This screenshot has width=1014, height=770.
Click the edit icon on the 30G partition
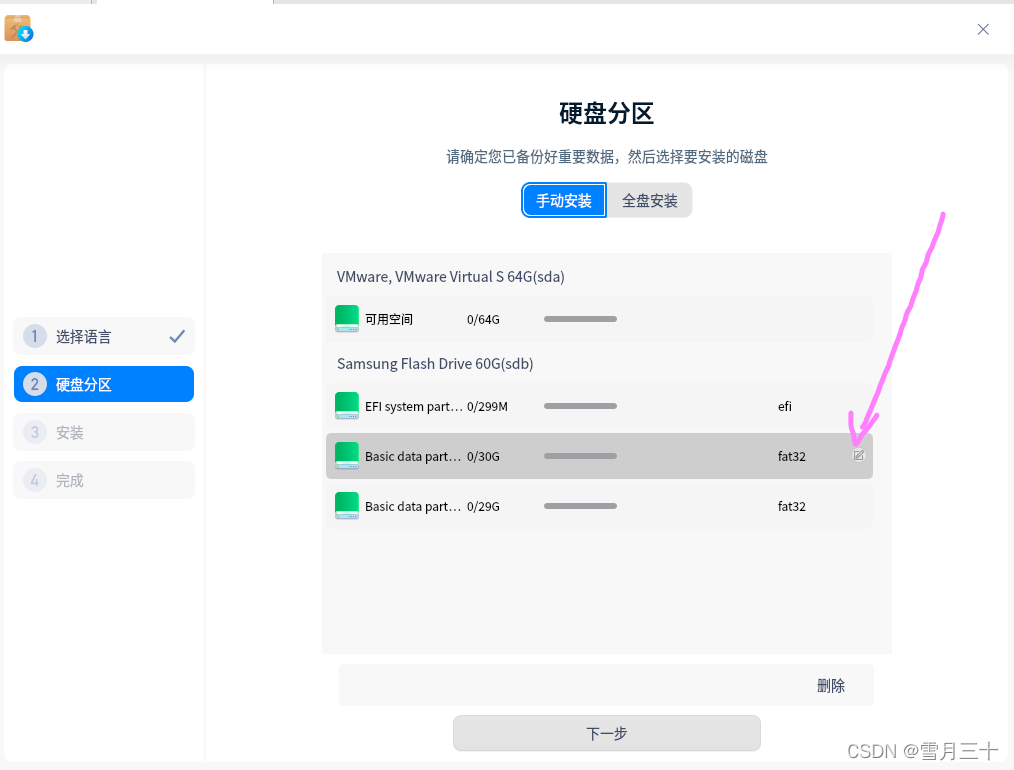(x=858, y=456)
